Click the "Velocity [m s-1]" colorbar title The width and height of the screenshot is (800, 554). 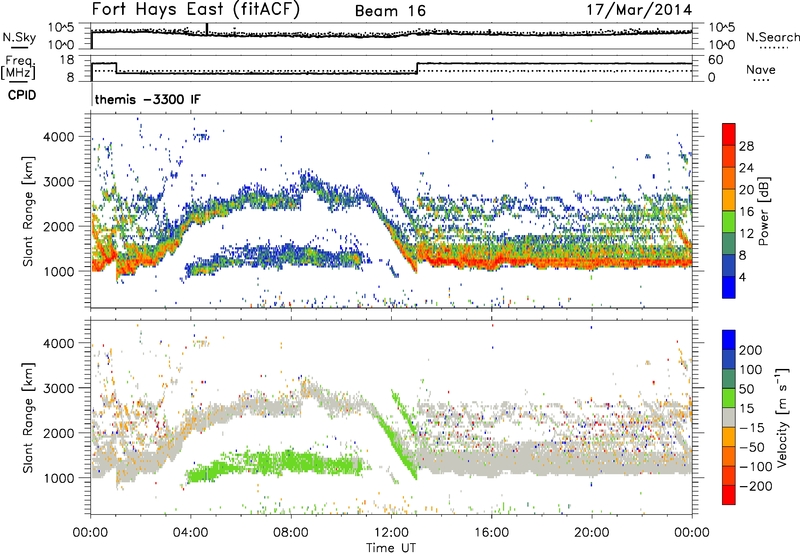[782, 417]
